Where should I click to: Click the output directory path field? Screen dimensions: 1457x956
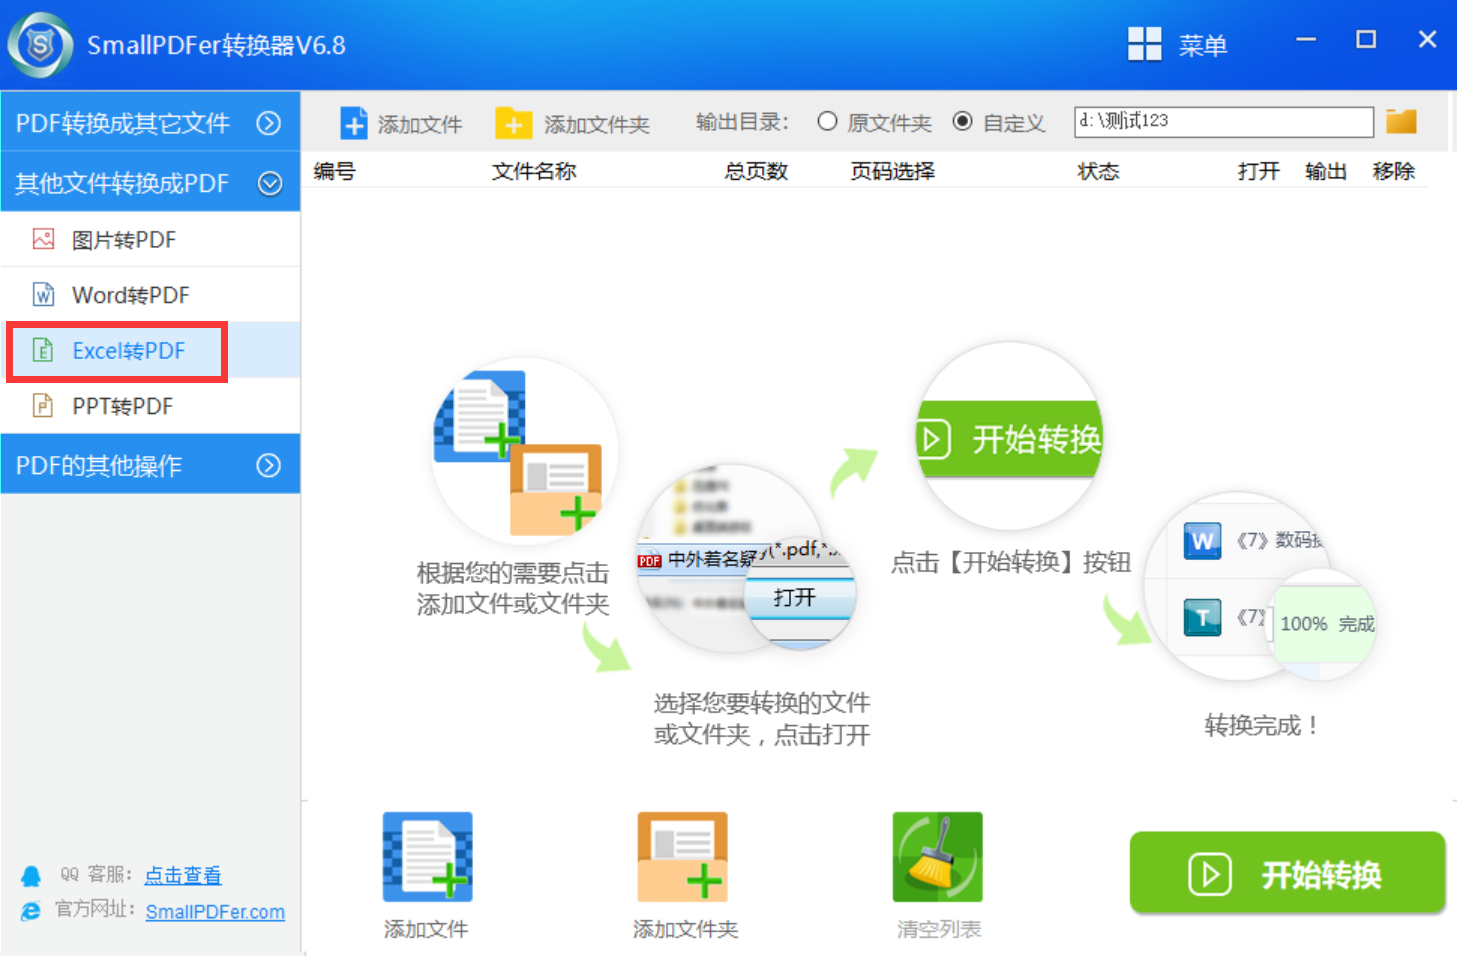1223,122
